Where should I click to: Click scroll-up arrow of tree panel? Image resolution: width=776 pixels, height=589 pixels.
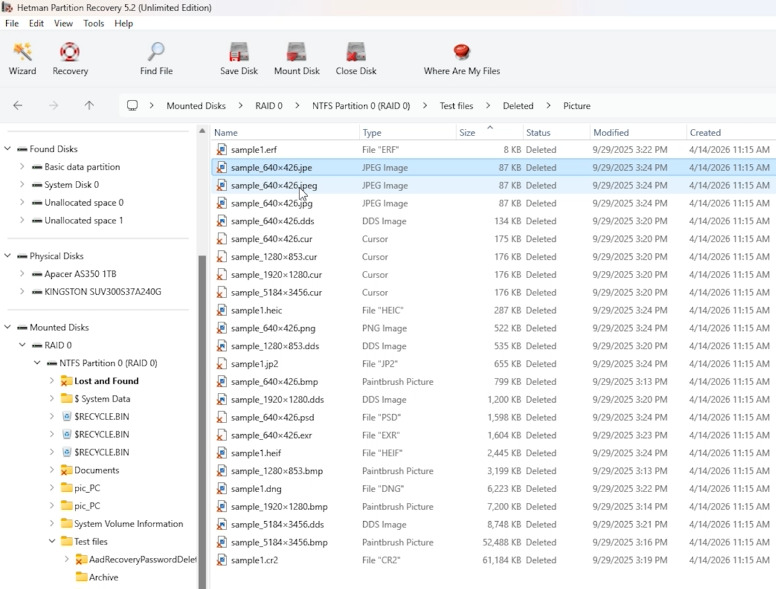click(x=202, y=131)
